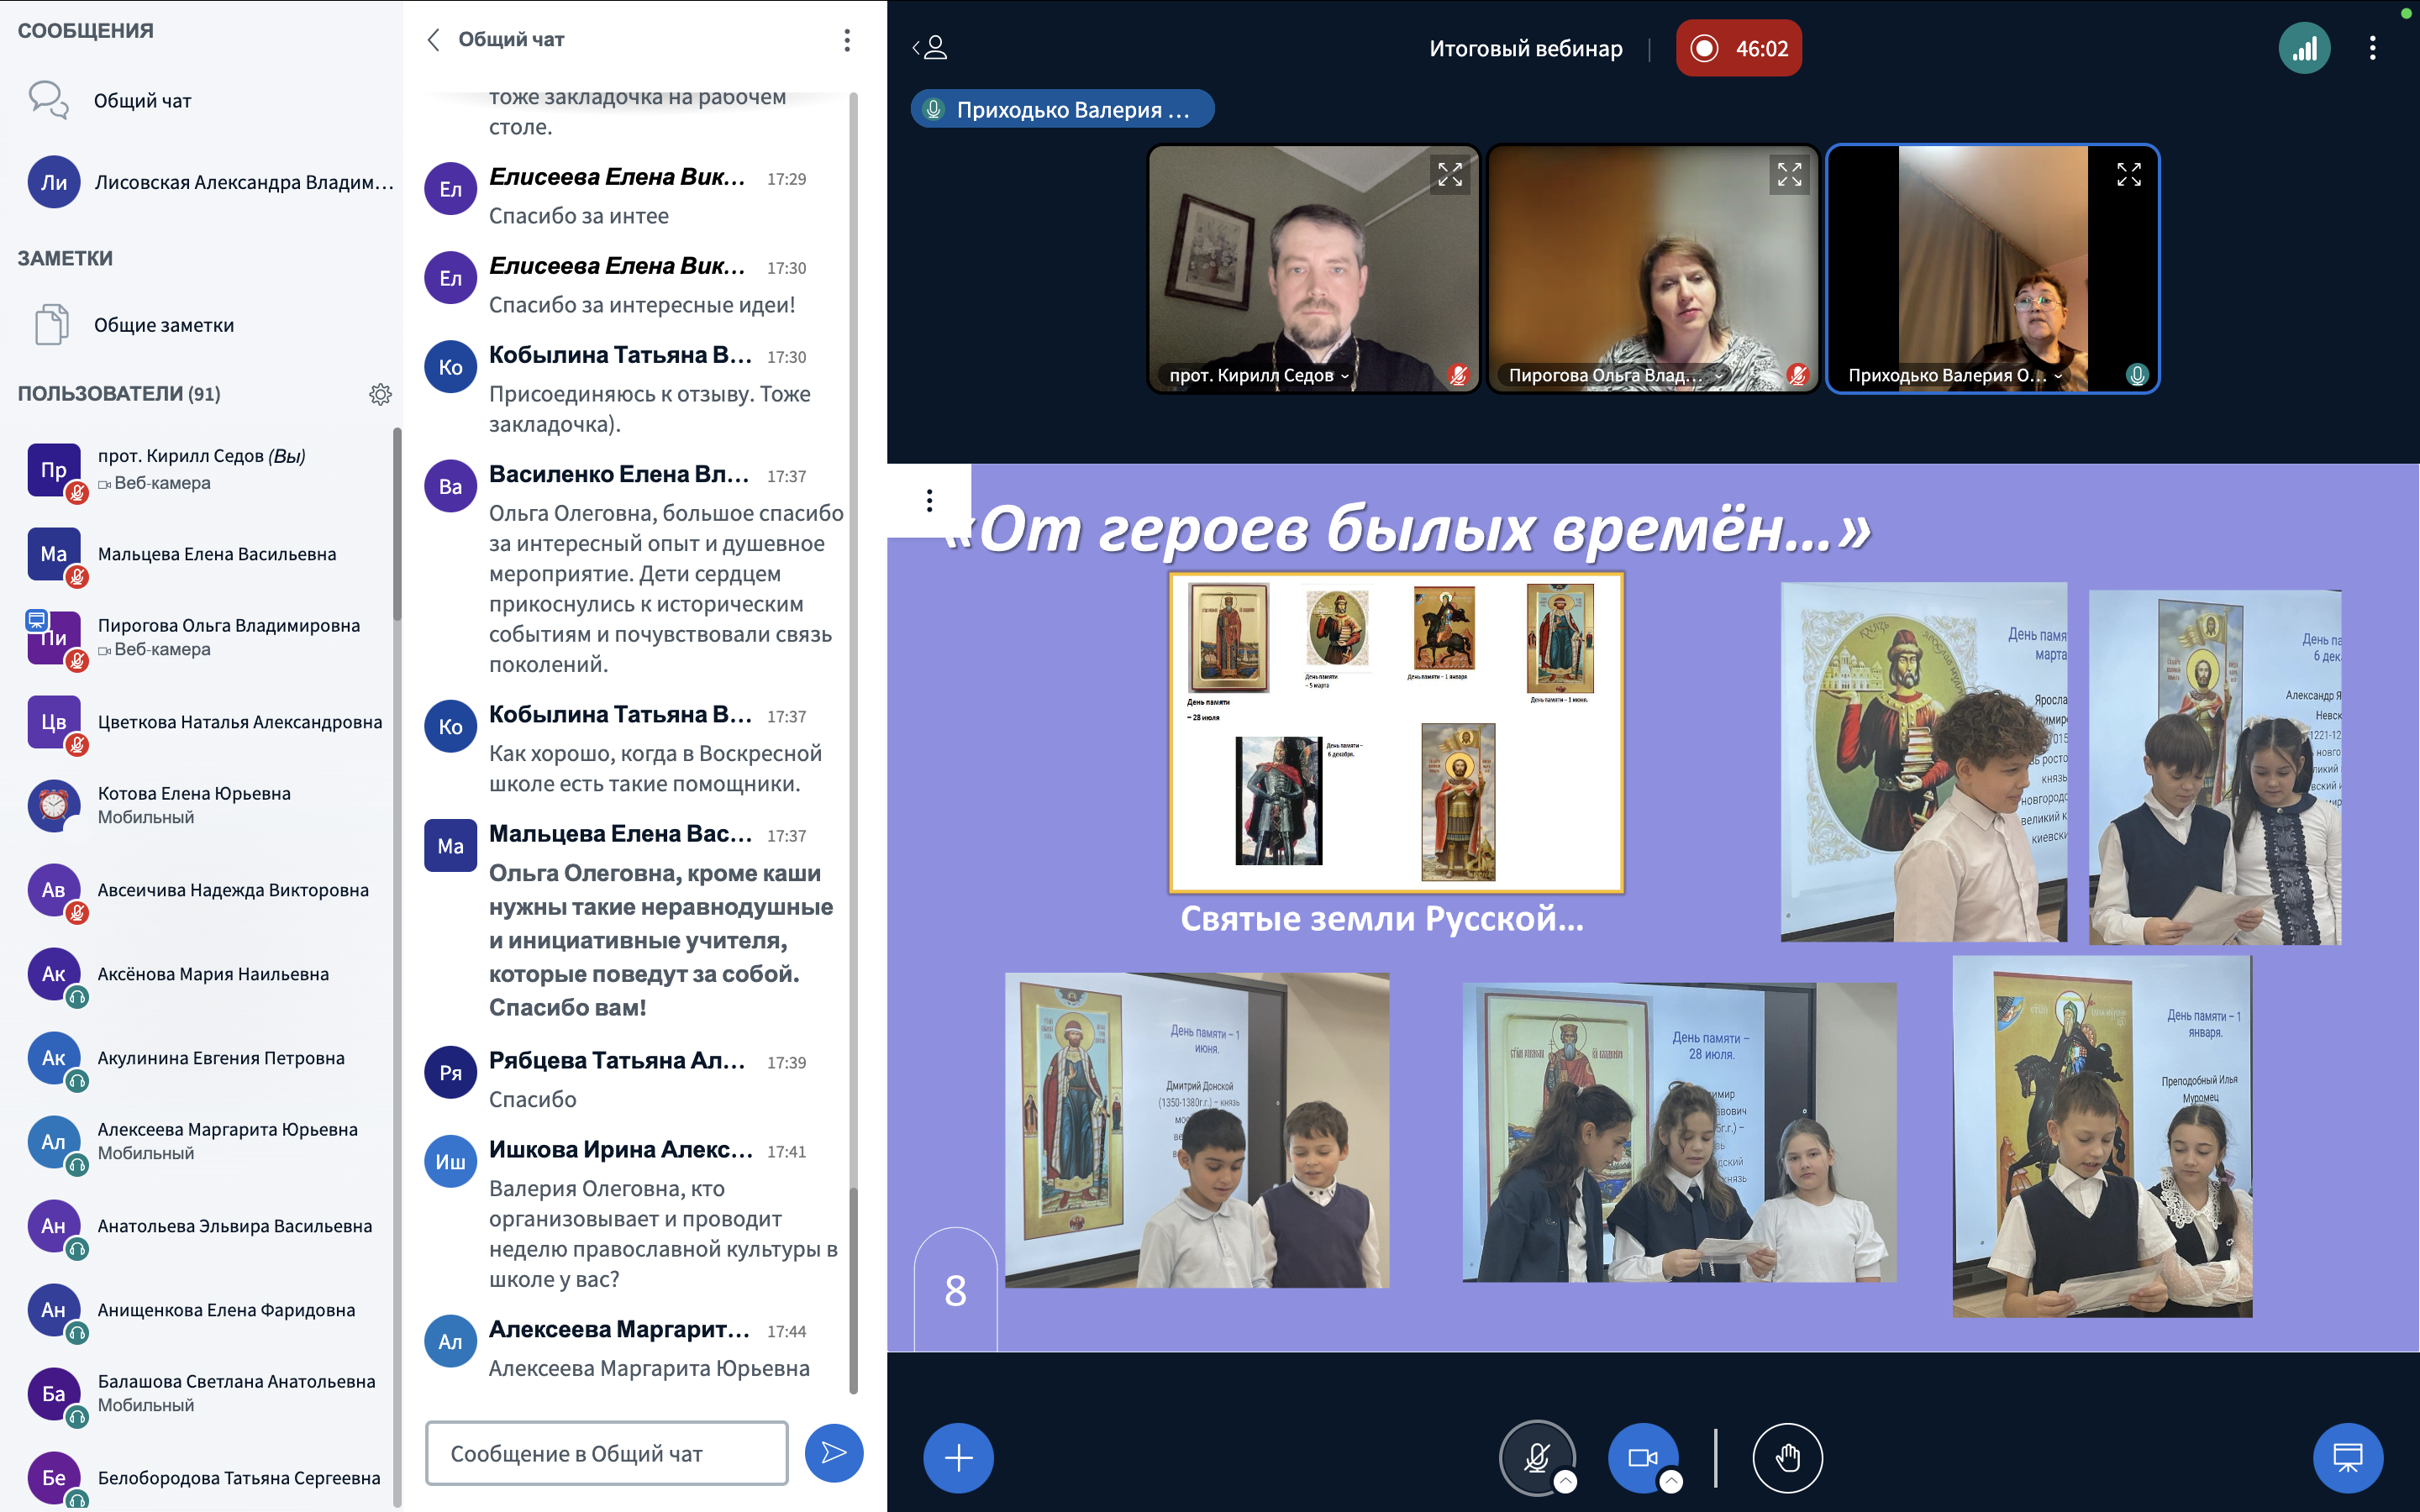Screen dimensions: 2420x1512
Task: Click the screen share presentation button
Action: (x=2347, y=1458)
